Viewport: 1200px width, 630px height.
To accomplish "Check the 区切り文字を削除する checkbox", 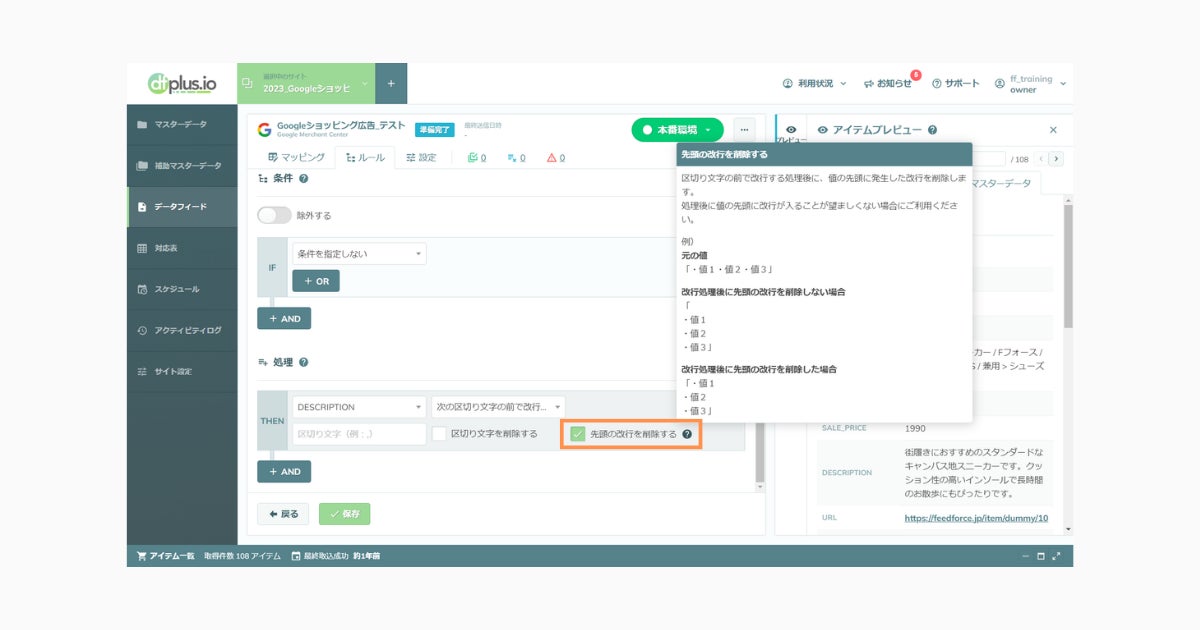I will point(439,434).
